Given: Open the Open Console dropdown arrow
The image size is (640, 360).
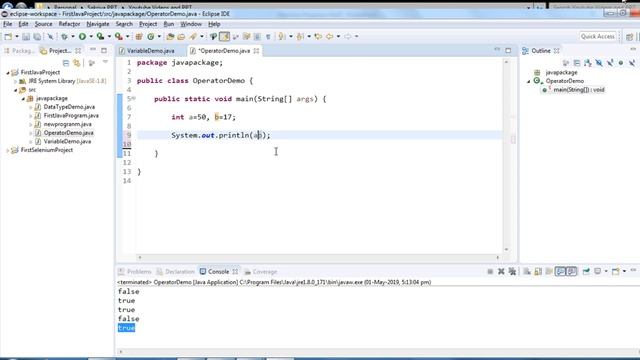Looking at the screenshot, I should (624, 272).
